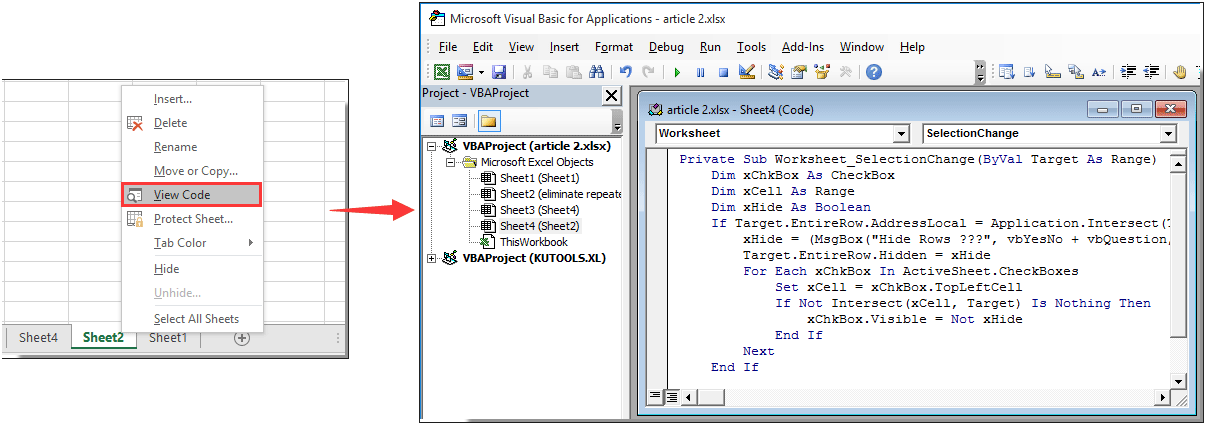Choose Protect Sheet... in context menu
The height and width of the screenshot is (425, 1207).
point(191,219)
